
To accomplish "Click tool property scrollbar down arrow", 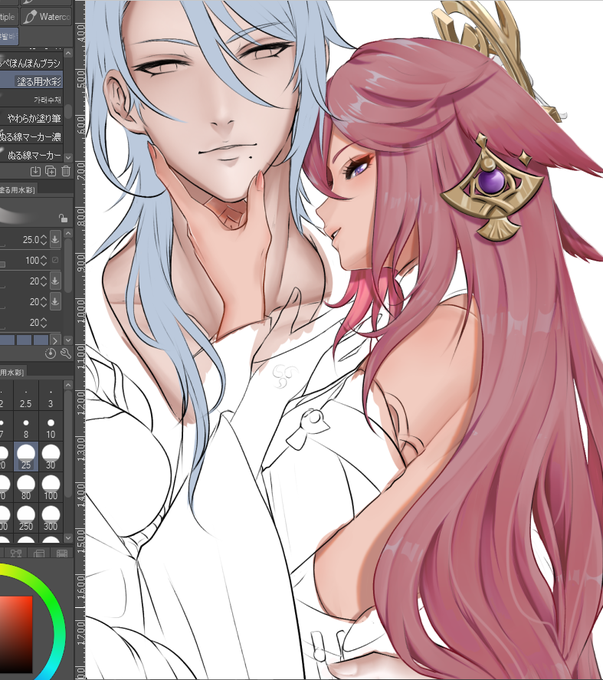I will point(68,340).
